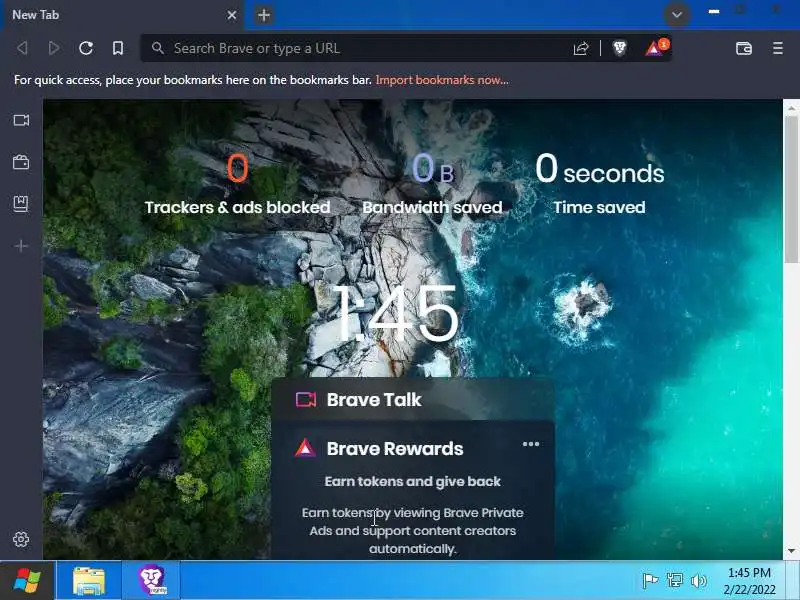
Task: Open the network tray icon
Action: [x=674, y=581]
